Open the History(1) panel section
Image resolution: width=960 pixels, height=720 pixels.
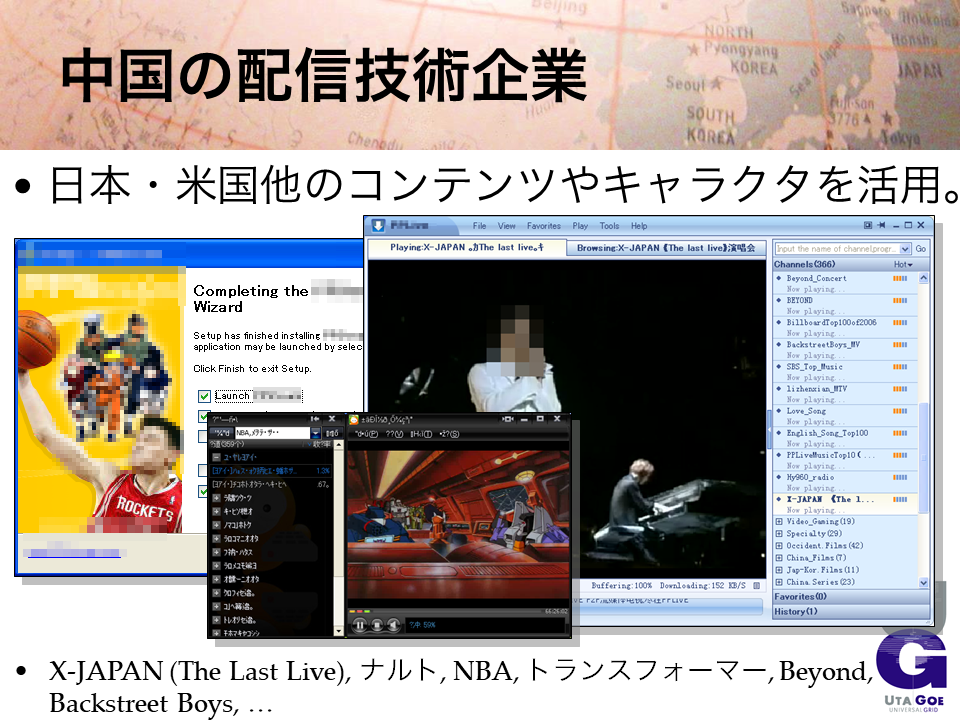pos(851,612)
